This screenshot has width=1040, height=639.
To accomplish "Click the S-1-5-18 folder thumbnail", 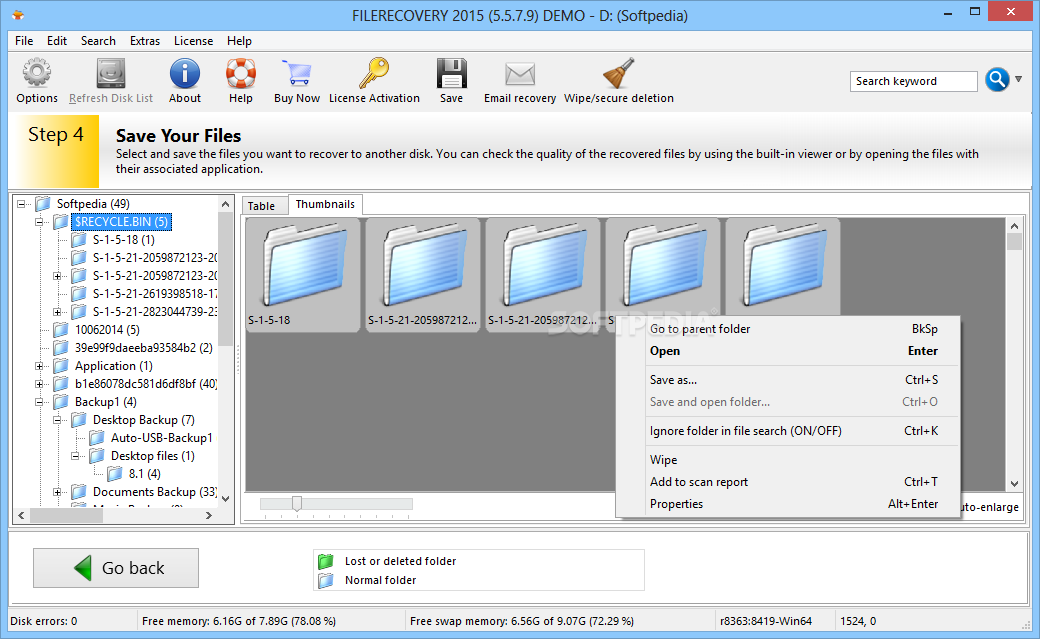I will pyautogui.click(x=302, y=275).
